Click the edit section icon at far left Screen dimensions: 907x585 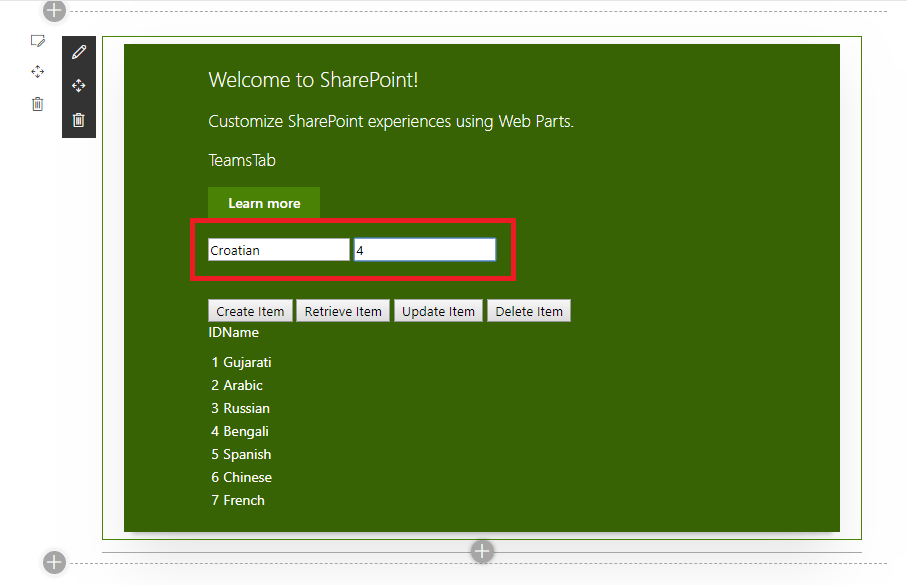[x=38, y=41]
